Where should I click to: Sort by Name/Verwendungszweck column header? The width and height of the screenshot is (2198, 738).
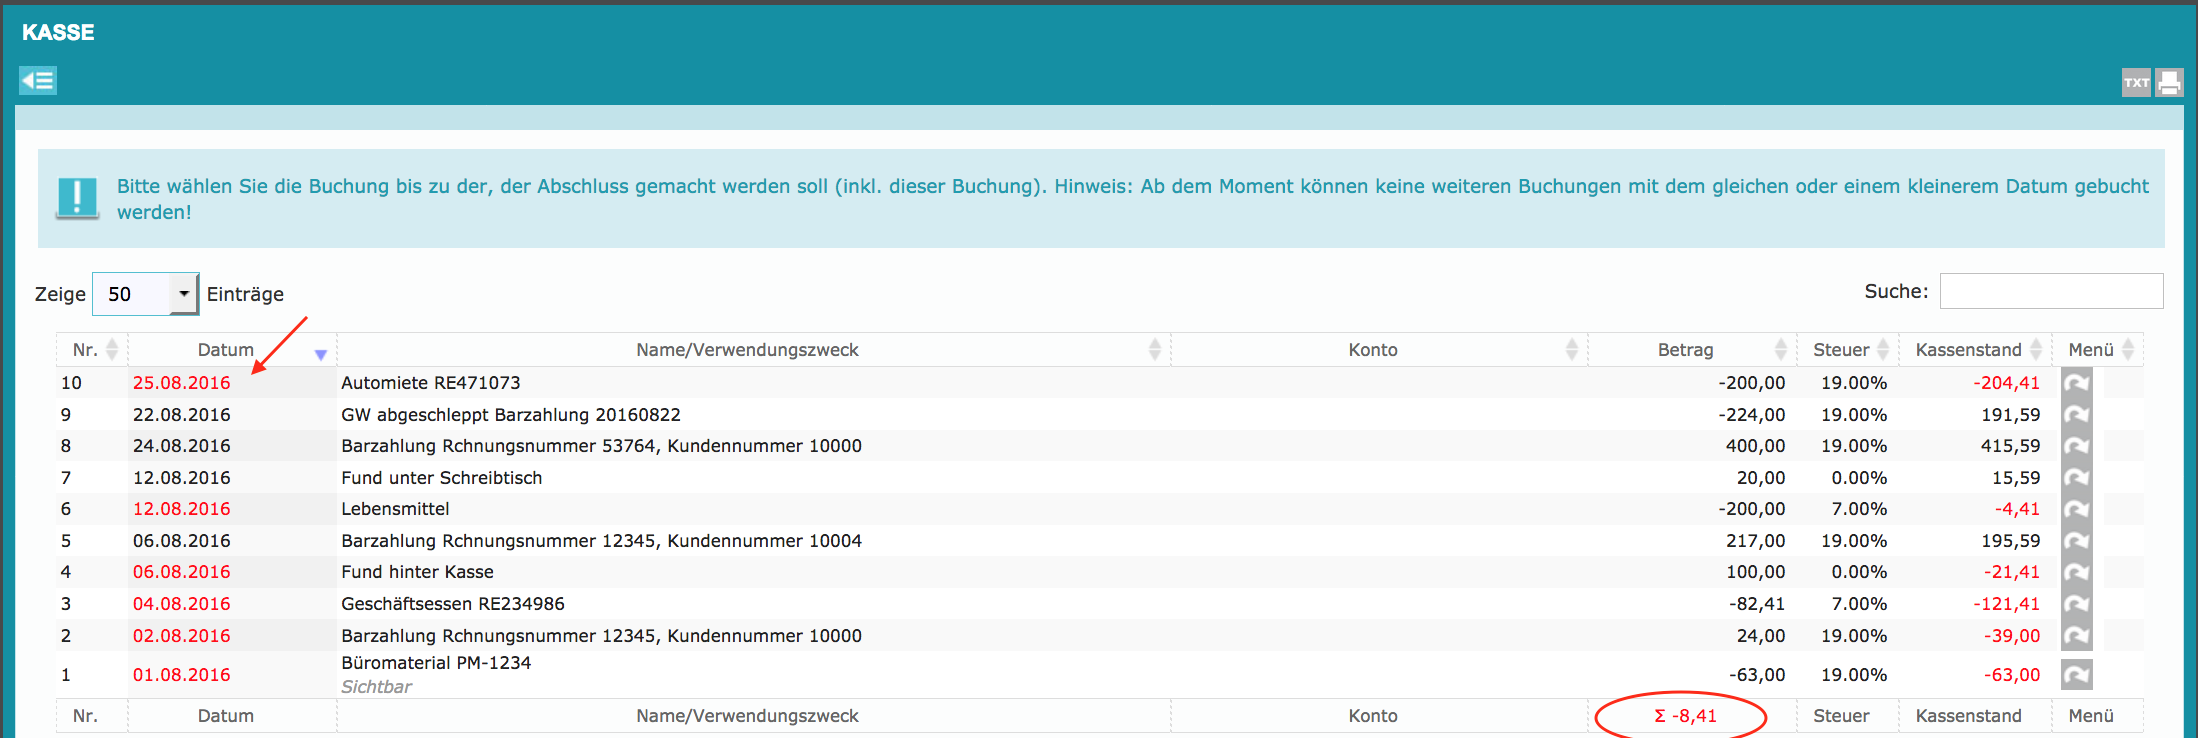click(x=747, y=350)
